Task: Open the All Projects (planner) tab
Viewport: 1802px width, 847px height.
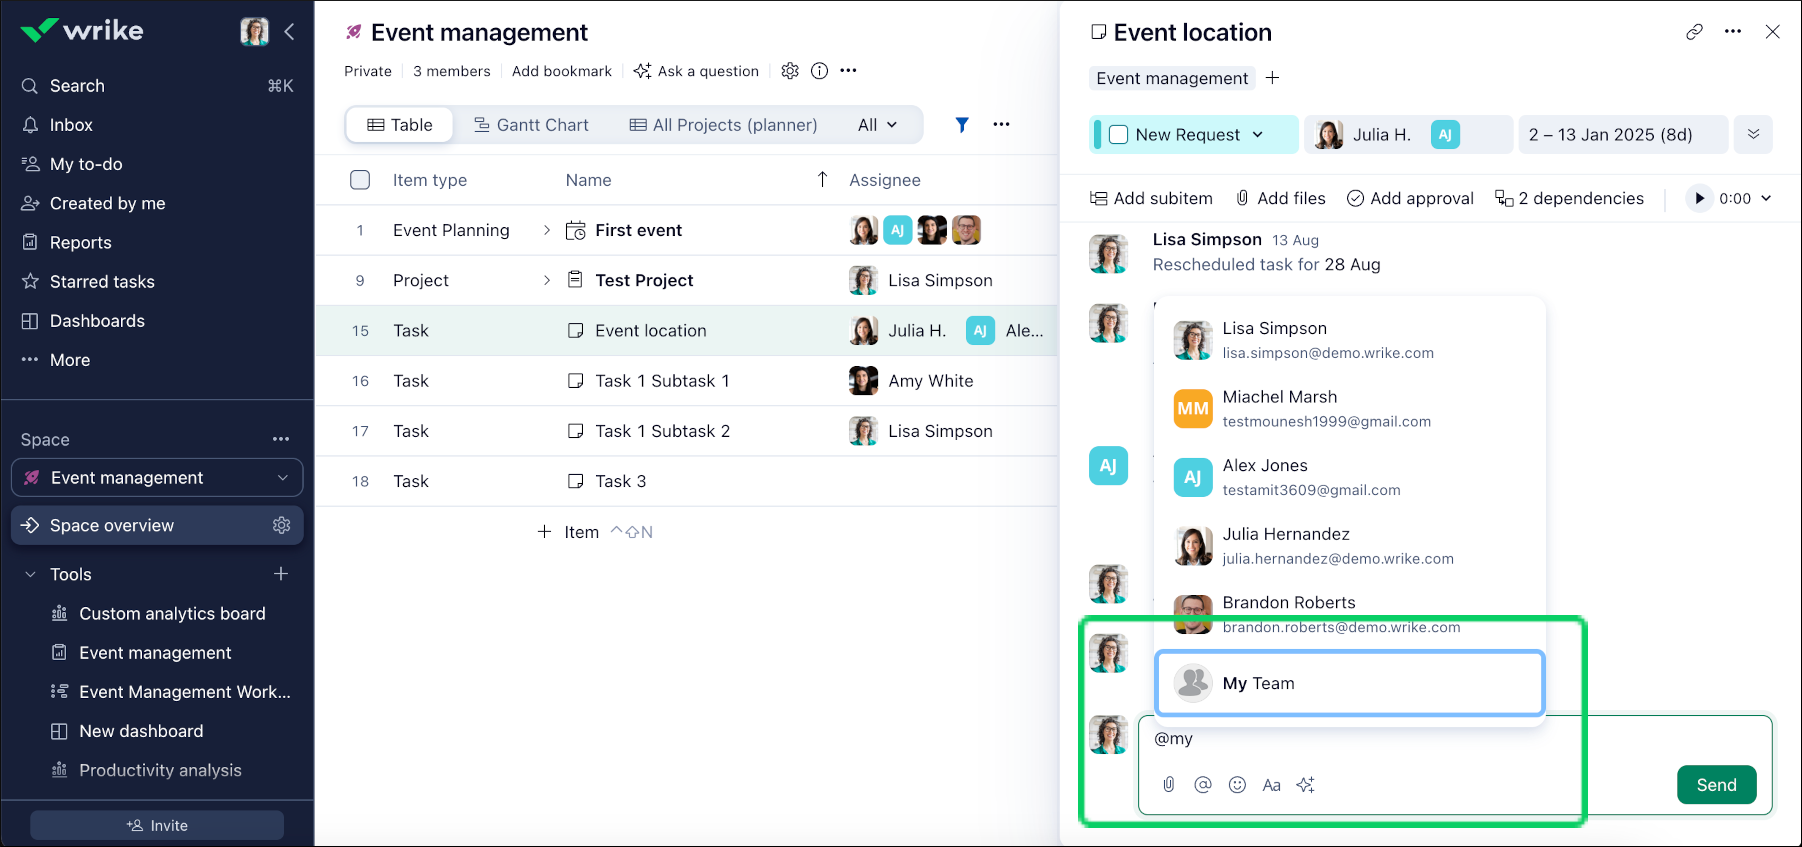Action: [723, 125]
